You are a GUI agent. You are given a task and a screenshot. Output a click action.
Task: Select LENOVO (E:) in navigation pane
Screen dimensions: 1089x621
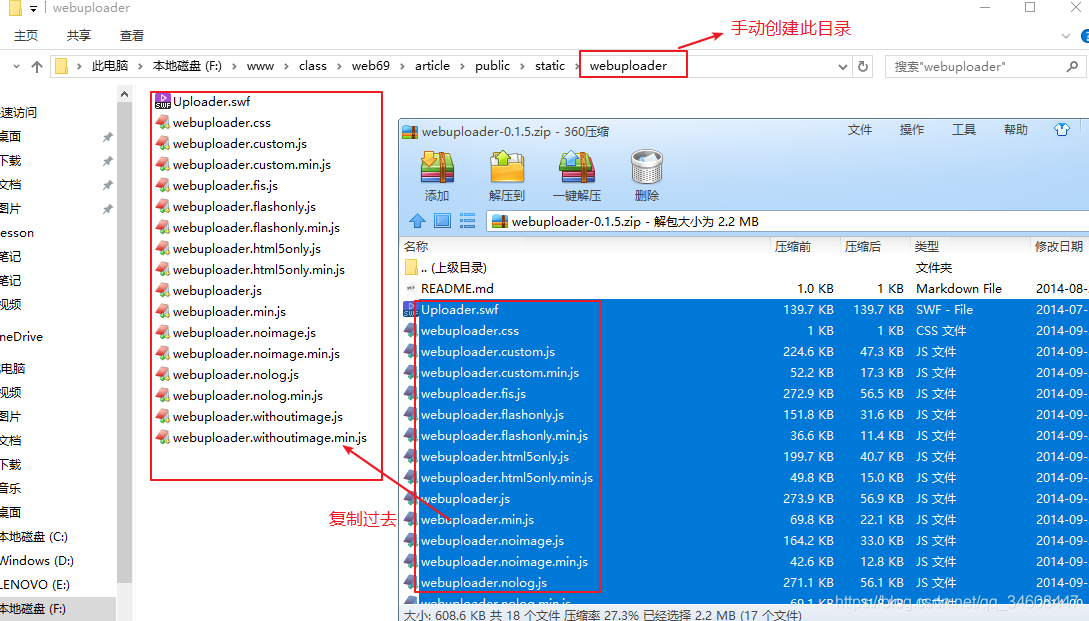(35, 585)
